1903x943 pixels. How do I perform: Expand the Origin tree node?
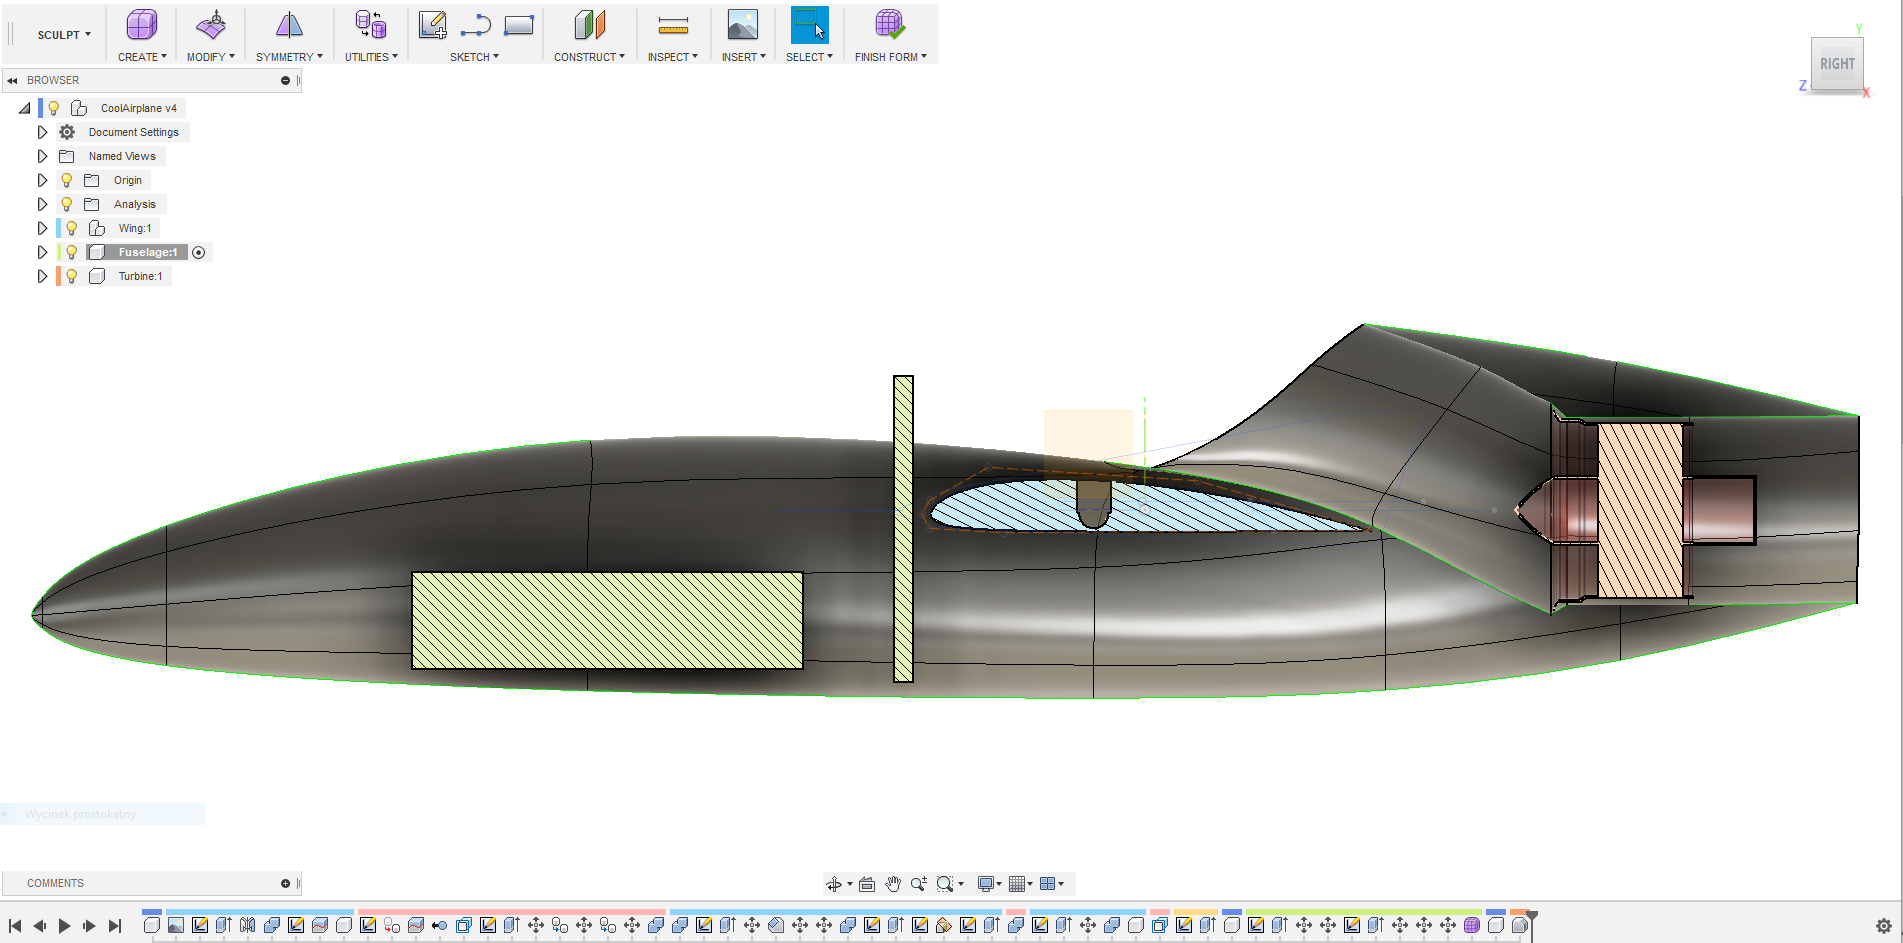click(42, 180)
